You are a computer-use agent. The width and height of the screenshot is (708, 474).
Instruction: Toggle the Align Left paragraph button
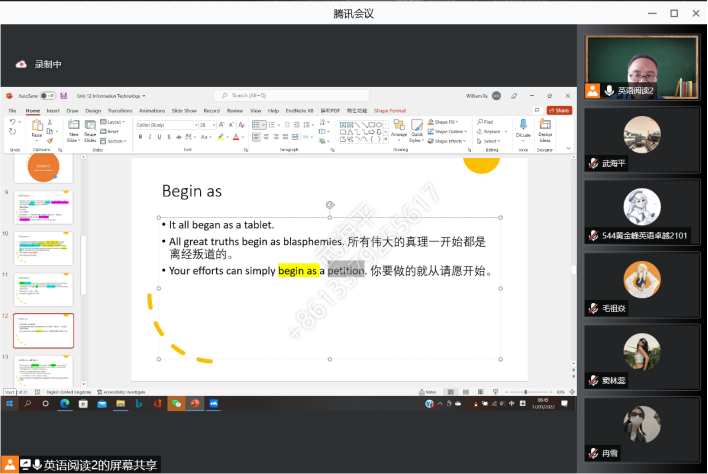click(256, 137)
